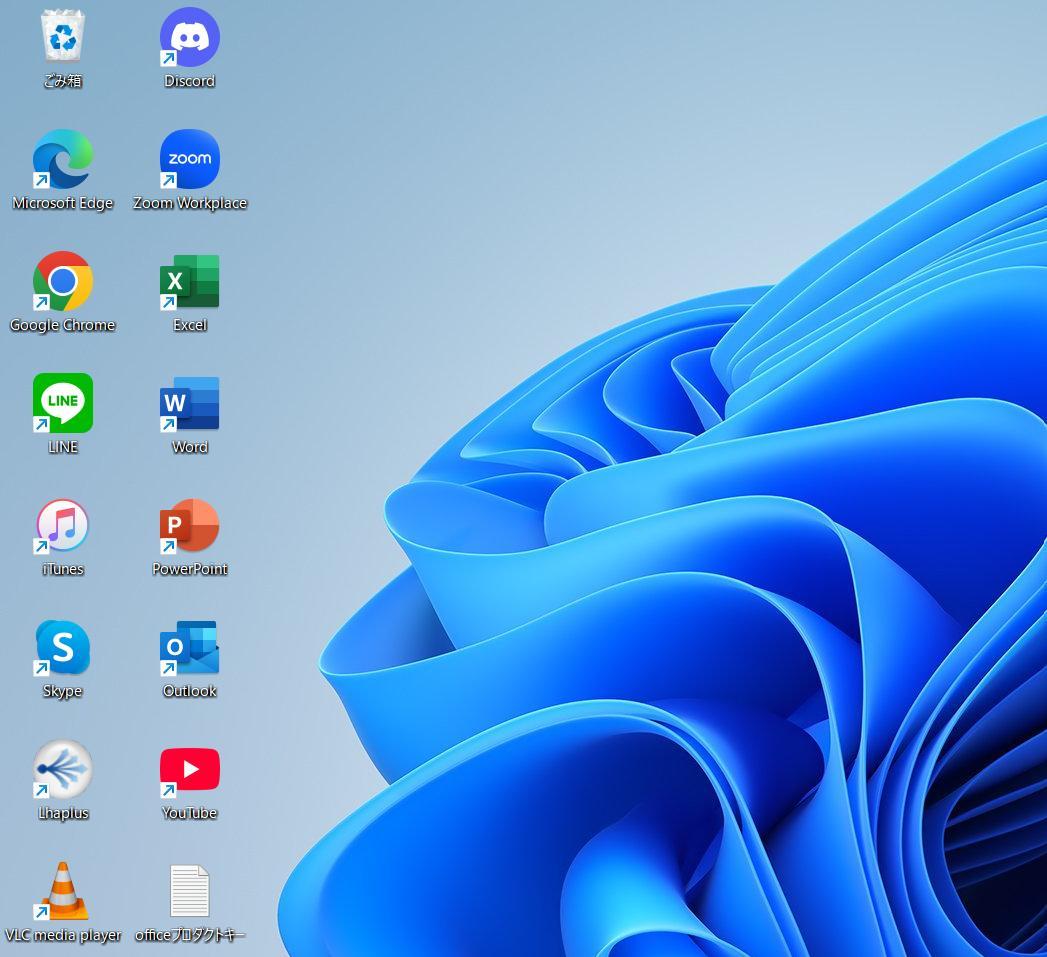
Task: Click the Skype desktop shortcut
Action: pyautogui.click(x=63, y=647)
